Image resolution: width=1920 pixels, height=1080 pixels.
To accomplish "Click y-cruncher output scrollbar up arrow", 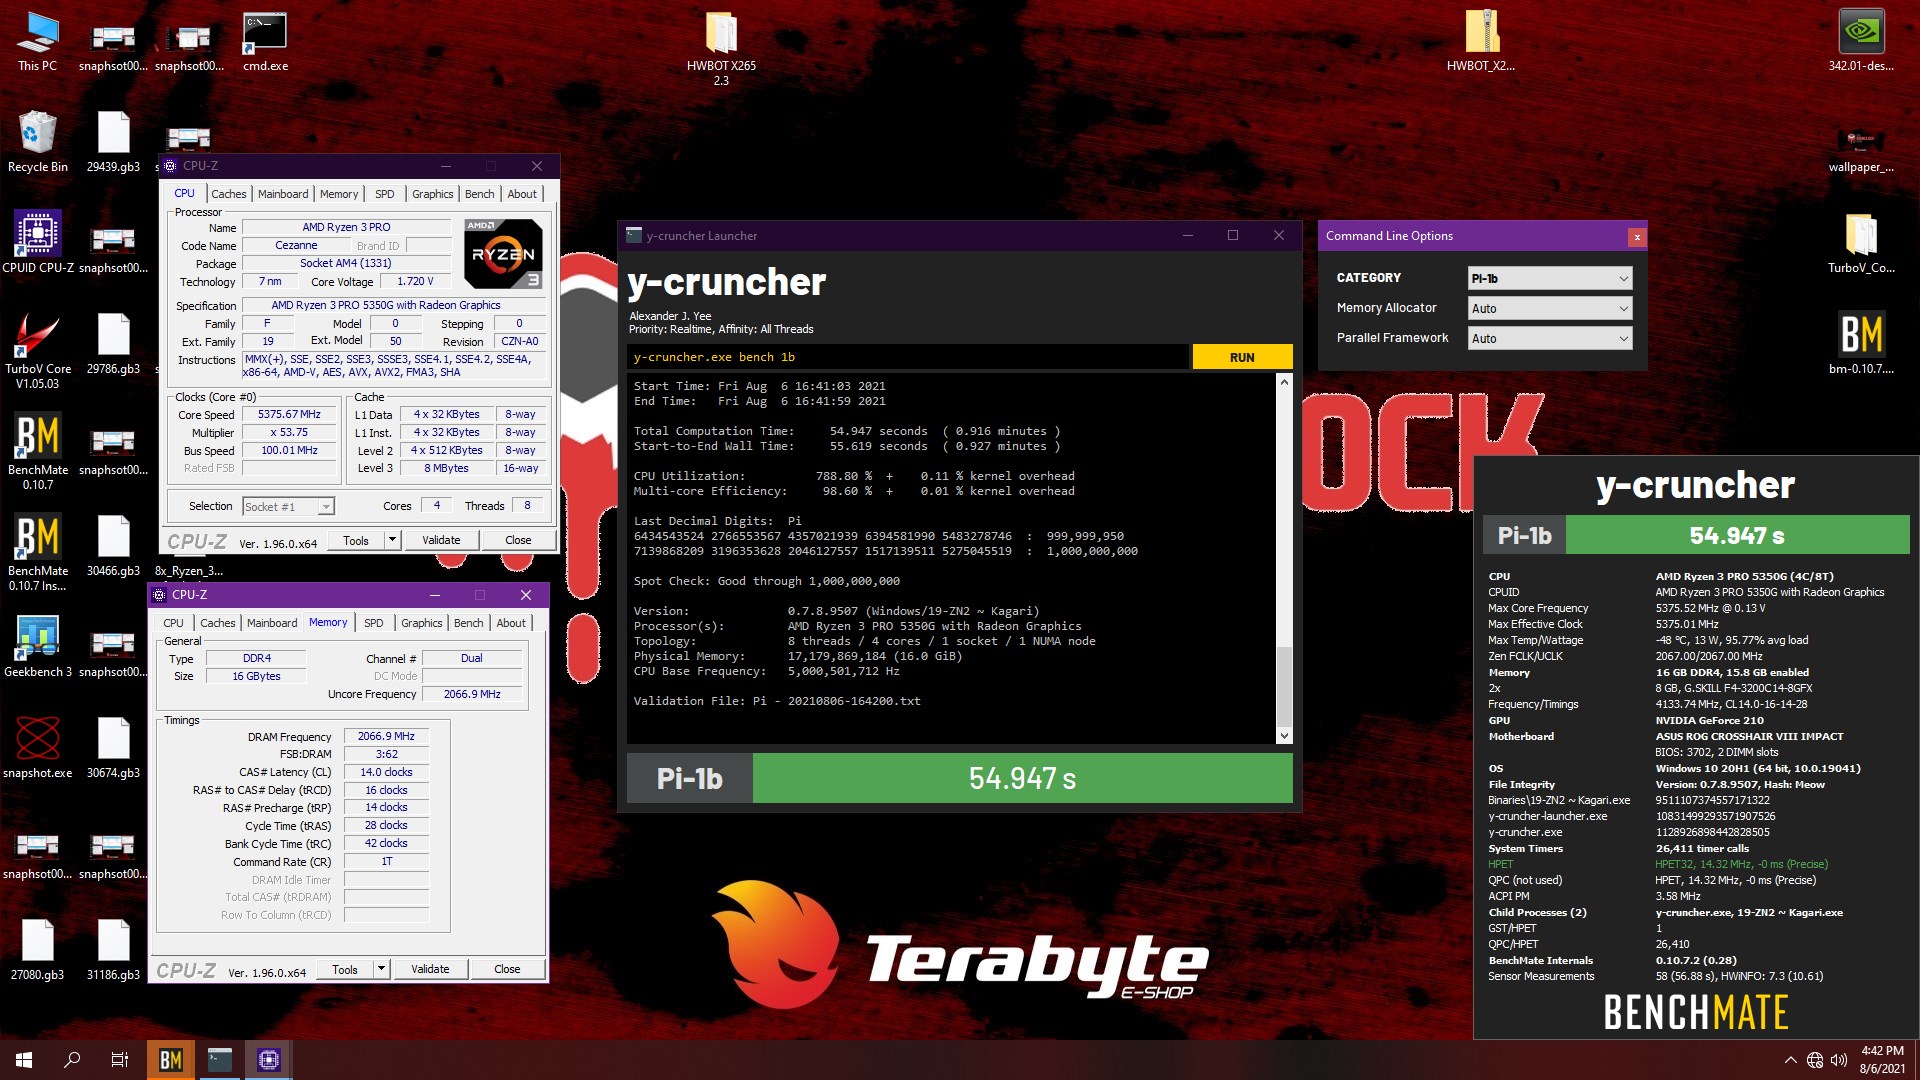I will (x=1284, y=382).
